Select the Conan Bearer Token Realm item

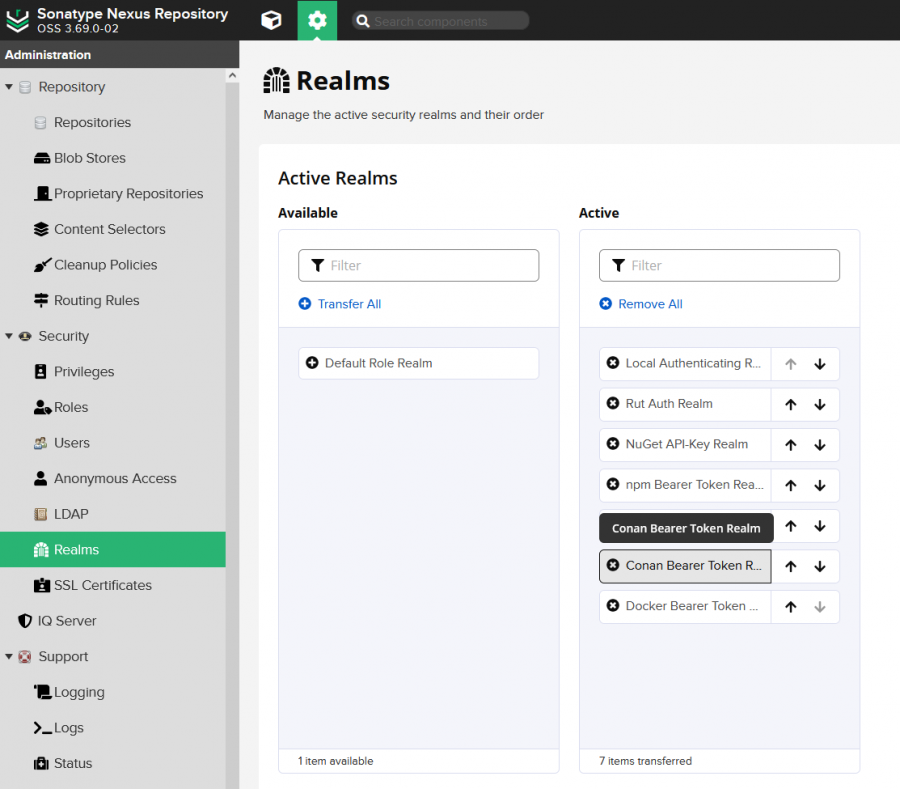[692, 566]
